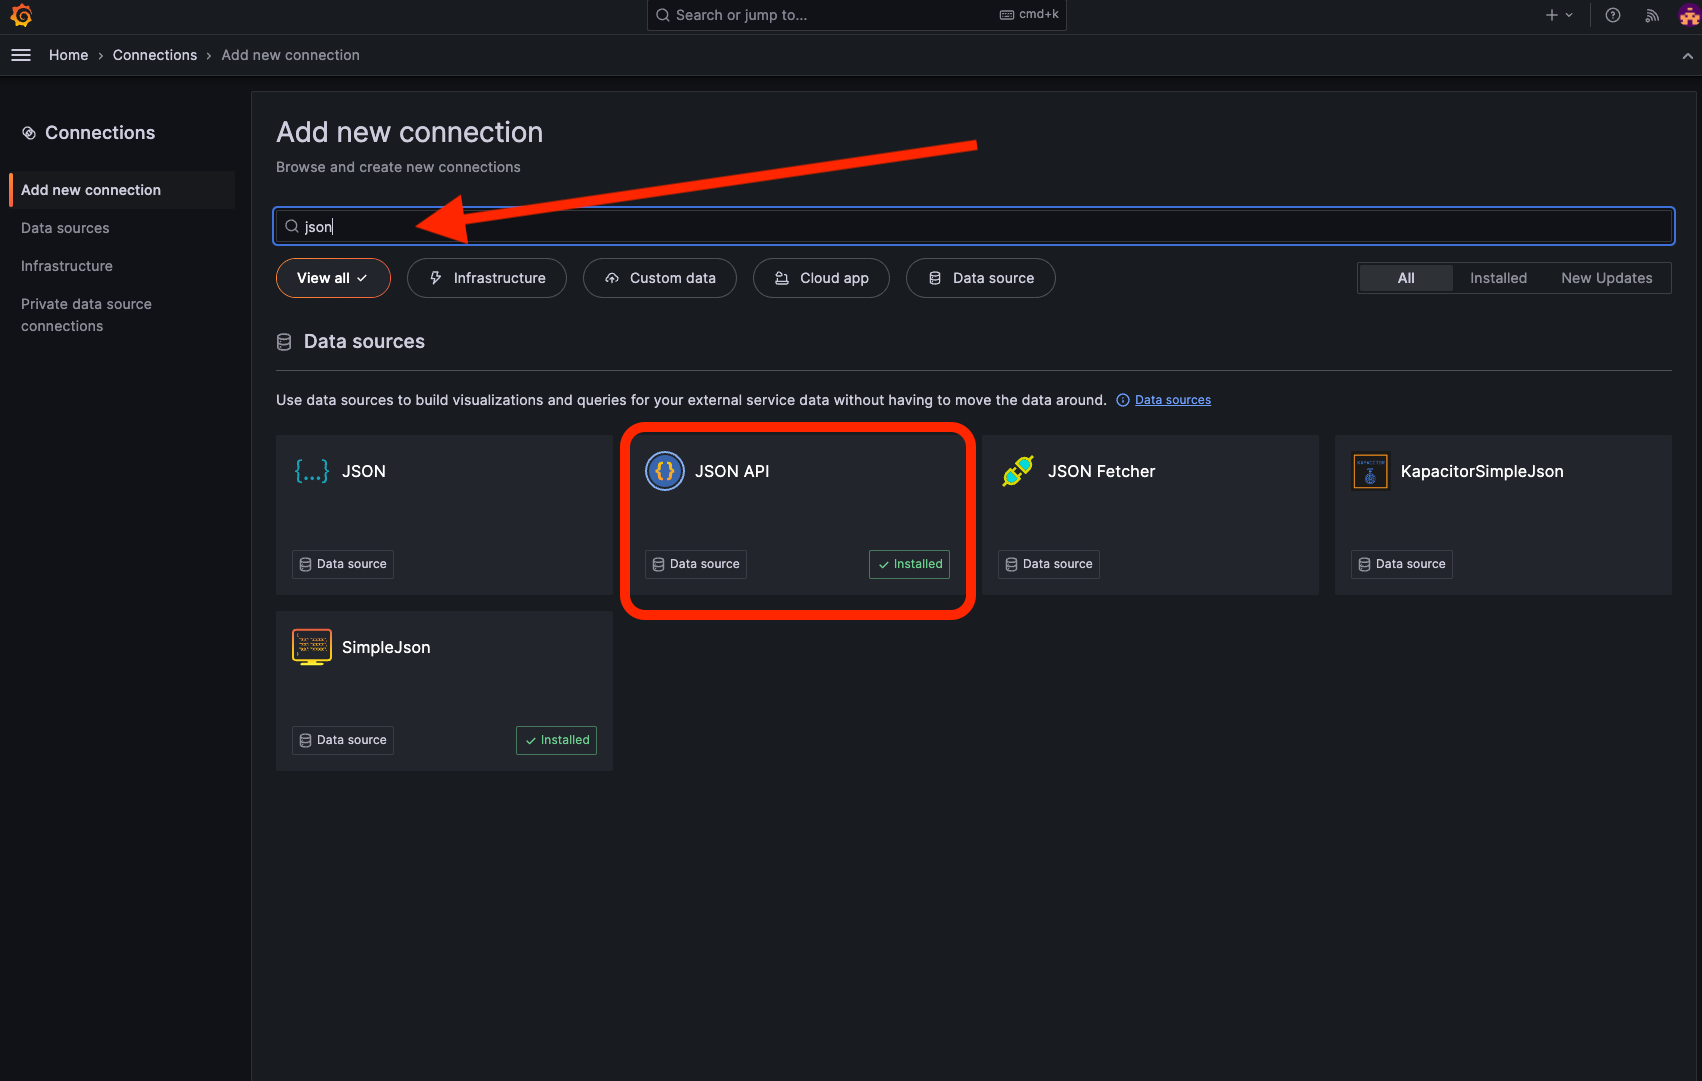This screenshot has width=1702, height=1081.
Task: Open the KapacitorSimpleJson card
Action: tap(1503, 515)
